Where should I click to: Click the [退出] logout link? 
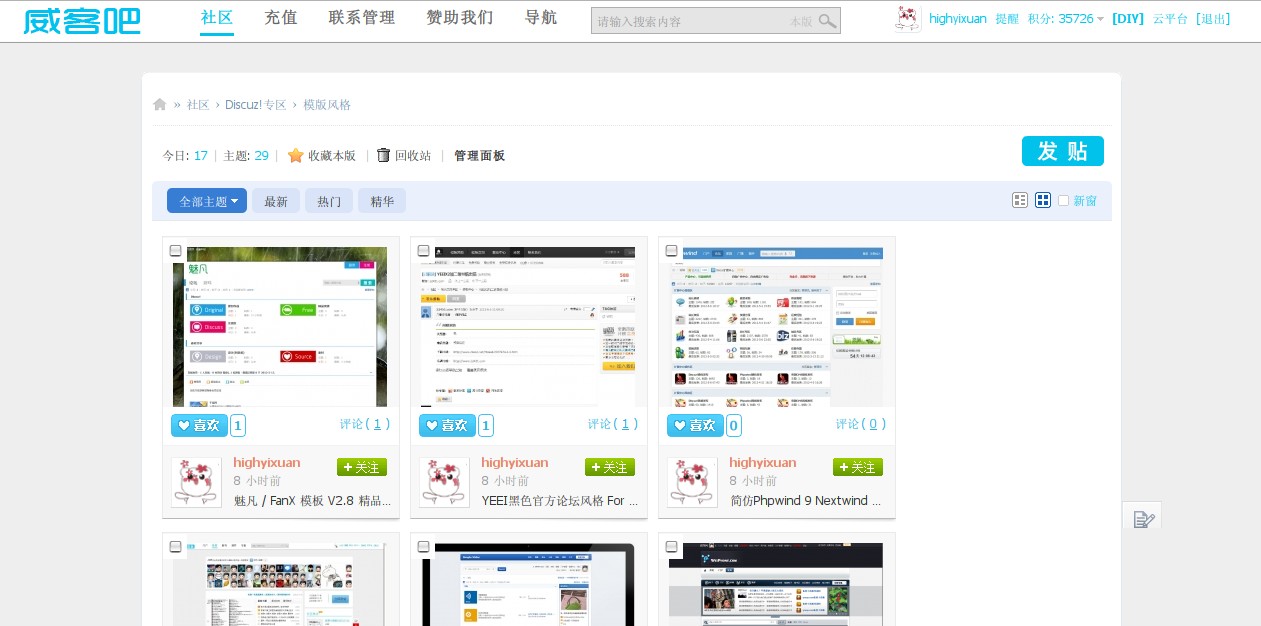(1213, 18)
